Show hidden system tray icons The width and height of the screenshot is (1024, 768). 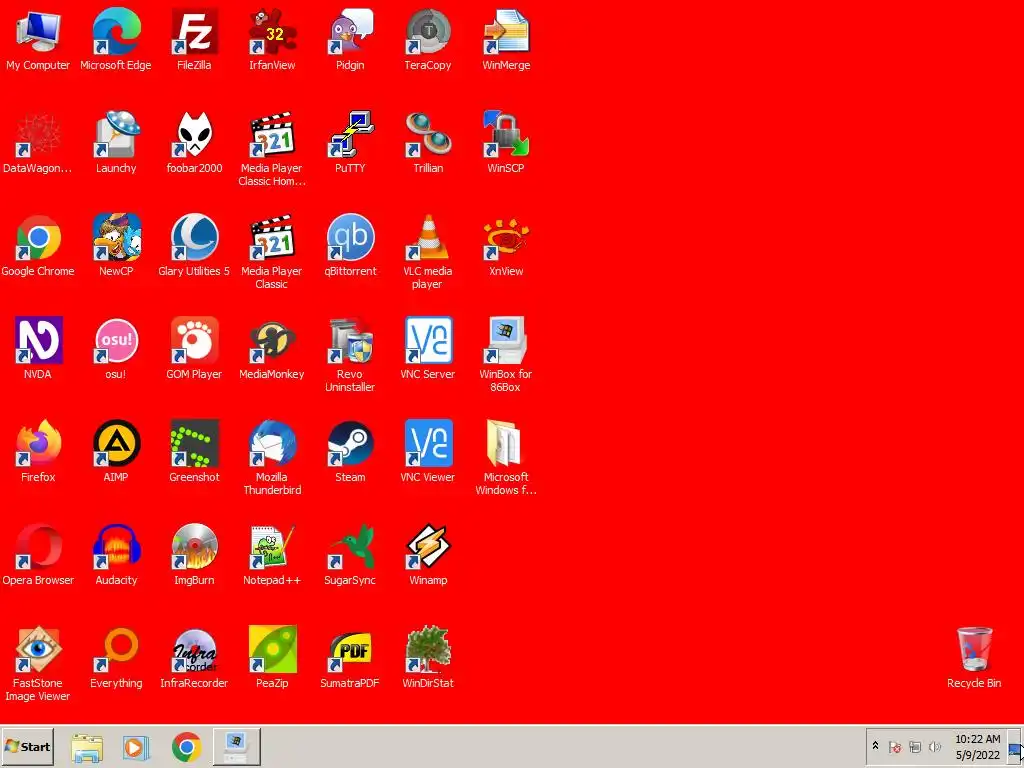876,746
